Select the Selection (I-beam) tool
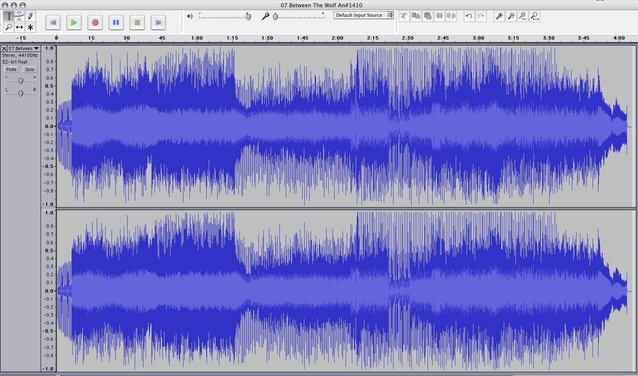The height and width of the screenshot is (376, 638). (9, 16)
